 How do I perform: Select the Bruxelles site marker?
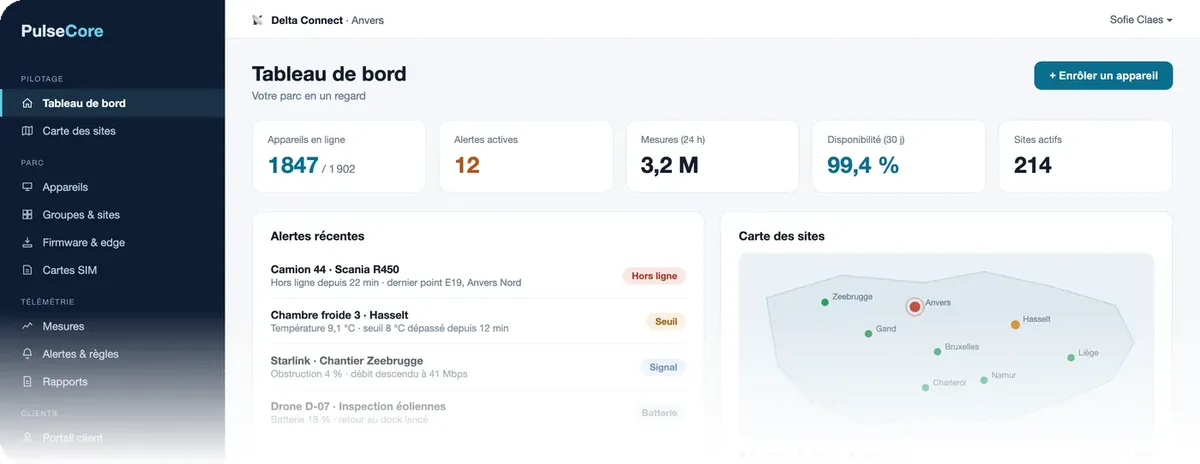point(937,351)
